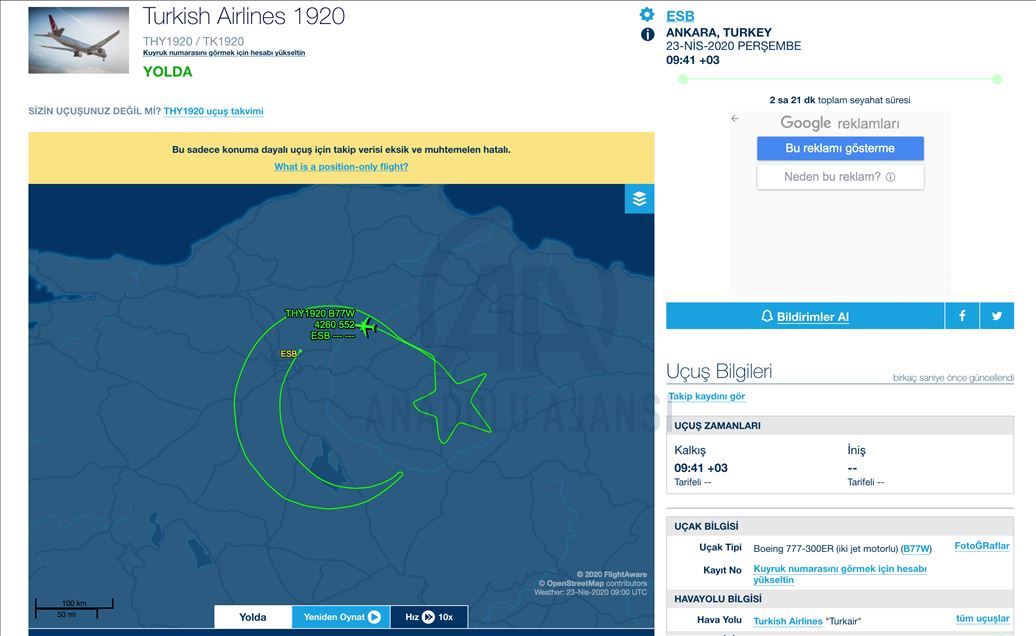Open the map layers icon
This screenshot has width=1036, height=636.
(x=639, y=199)
